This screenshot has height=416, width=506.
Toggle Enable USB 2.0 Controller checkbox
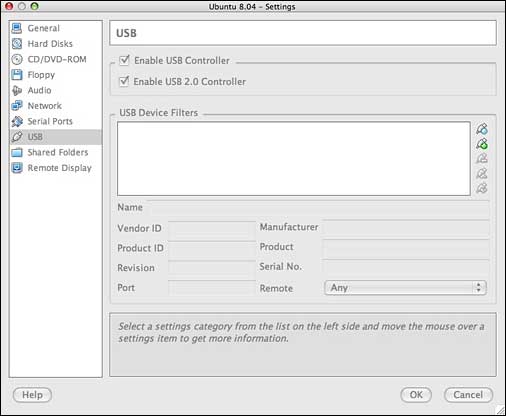click(x=124, y=81)
